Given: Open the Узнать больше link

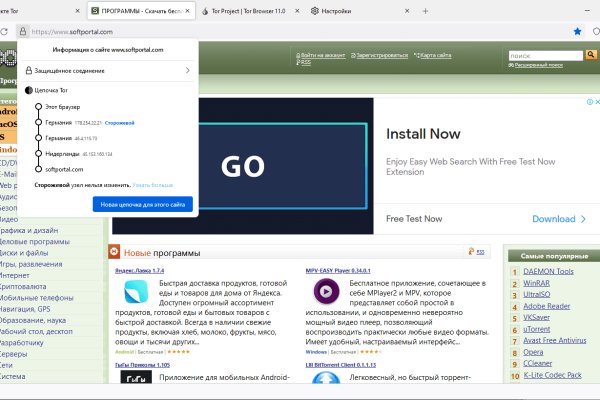Looking at the screenshot, I should click(153, 185).
